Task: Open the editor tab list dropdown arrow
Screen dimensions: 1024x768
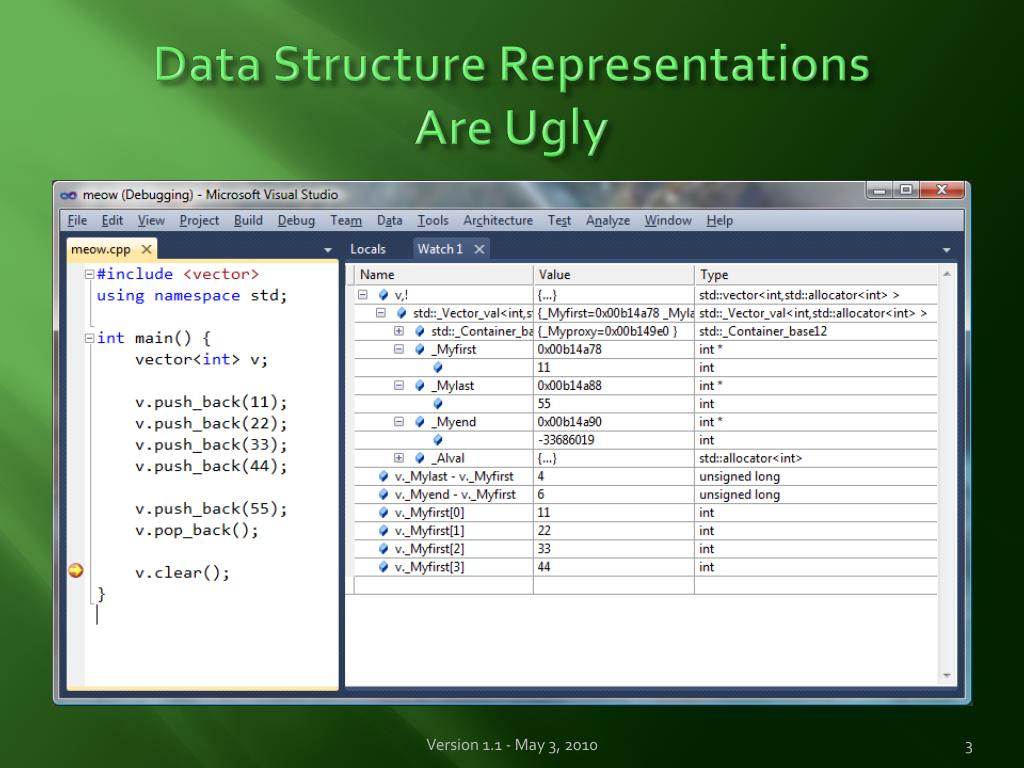Action: 328,250
